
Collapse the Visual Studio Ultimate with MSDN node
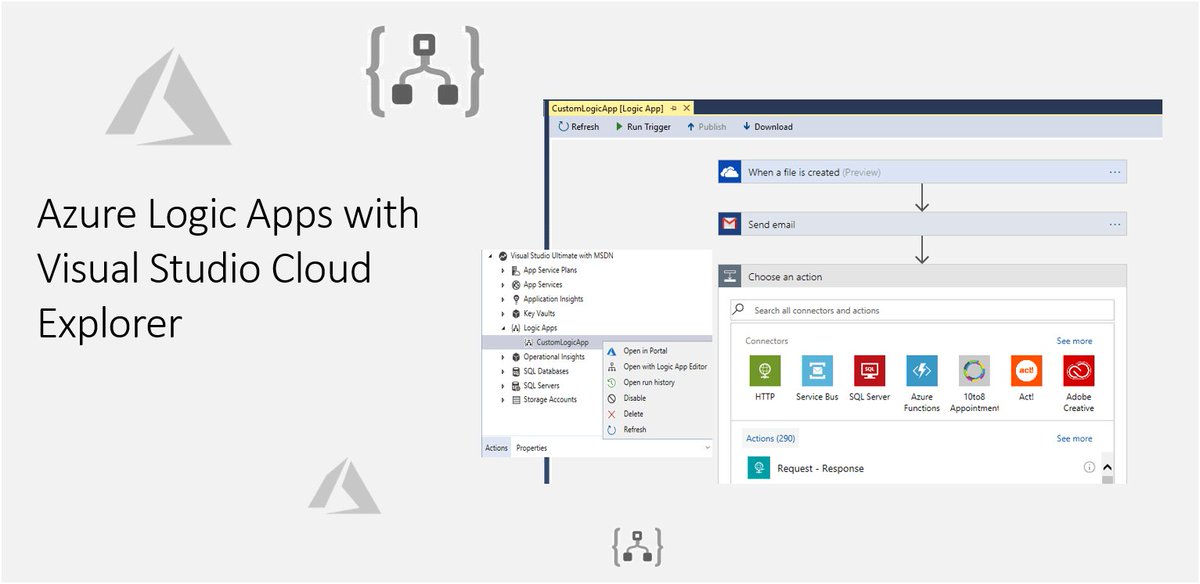(491, 255)
